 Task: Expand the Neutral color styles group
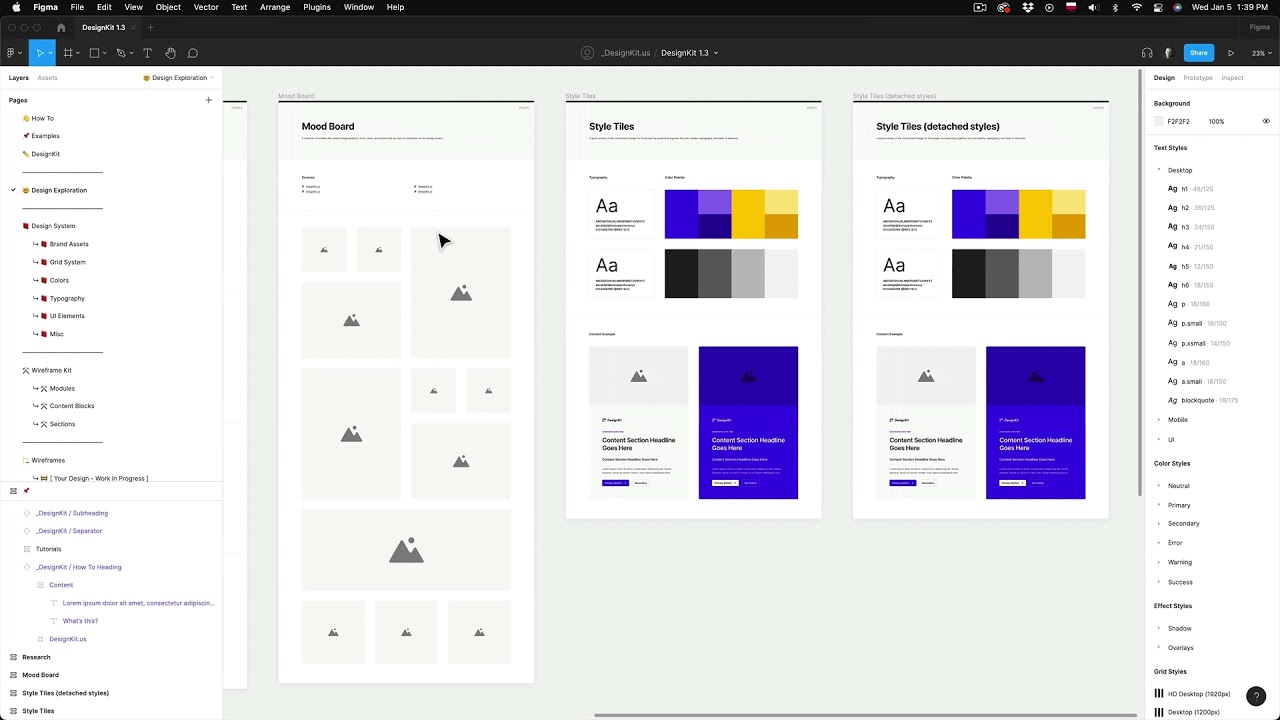1159,486
